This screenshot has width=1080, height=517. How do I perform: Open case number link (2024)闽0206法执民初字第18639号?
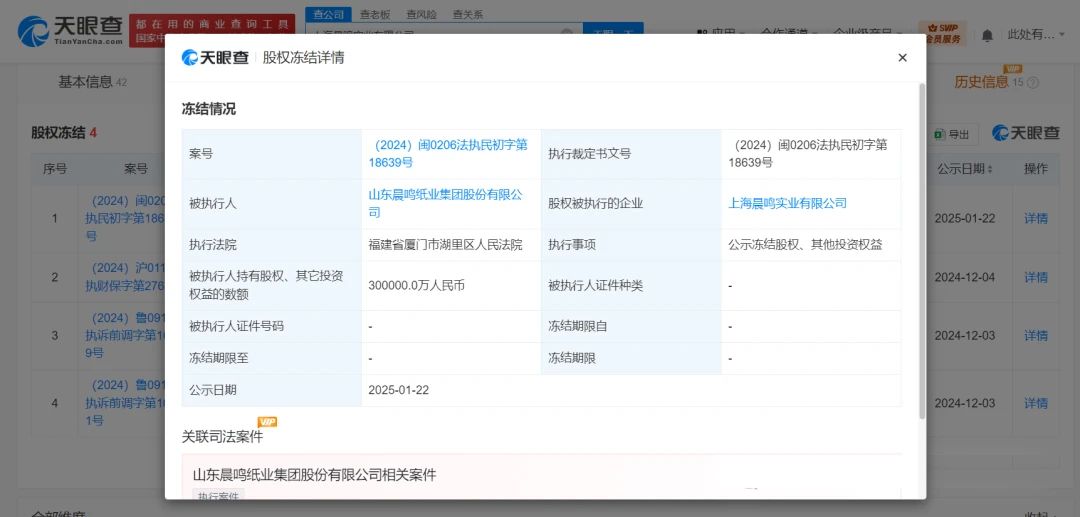click(448, 153)
